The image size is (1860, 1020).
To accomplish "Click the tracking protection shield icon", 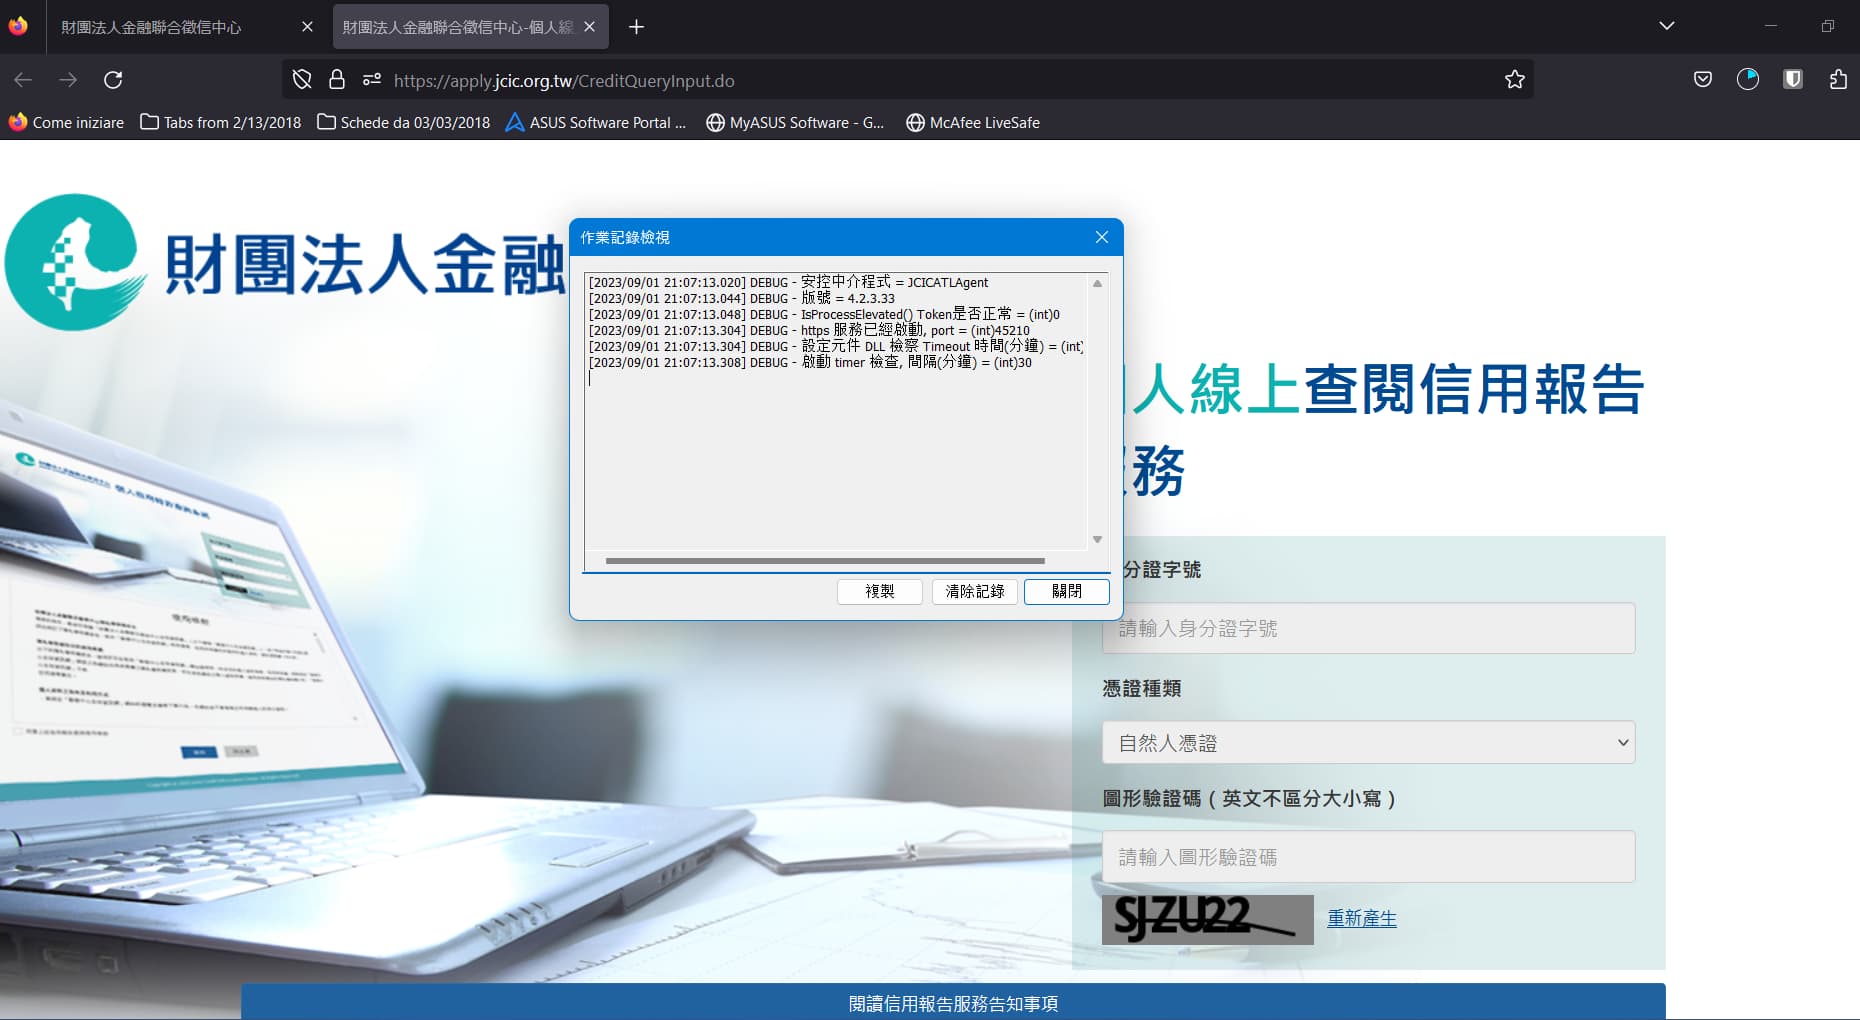I will tap(302, 80).
